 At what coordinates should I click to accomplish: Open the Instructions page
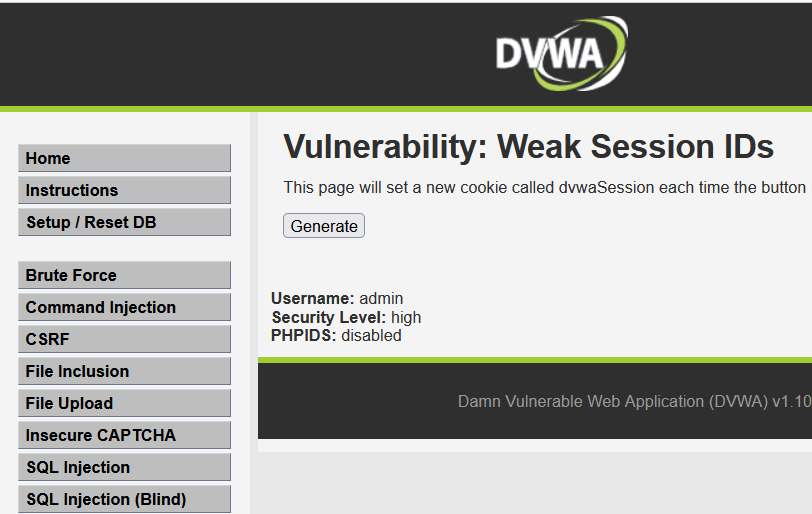(x=124, y=190)
